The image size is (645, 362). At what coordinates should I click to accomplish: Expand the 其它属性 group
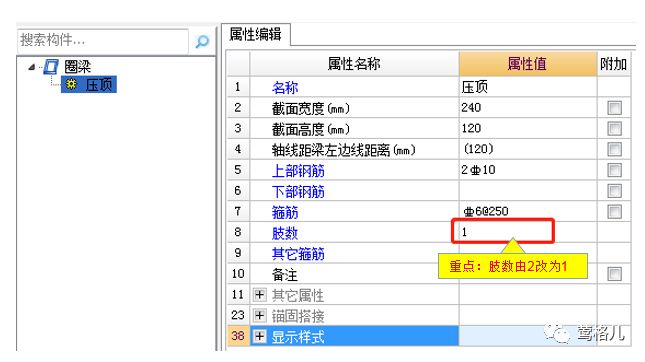259,295
